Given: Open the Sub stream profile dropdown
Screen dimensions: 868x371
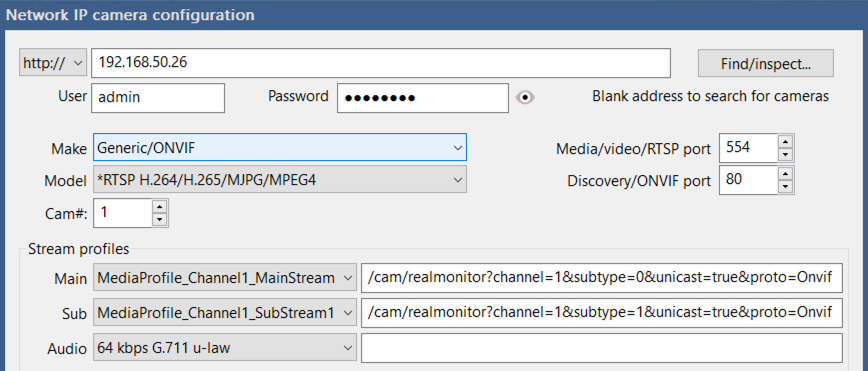Looking at the screenshot, I should [x=225, y=313].
